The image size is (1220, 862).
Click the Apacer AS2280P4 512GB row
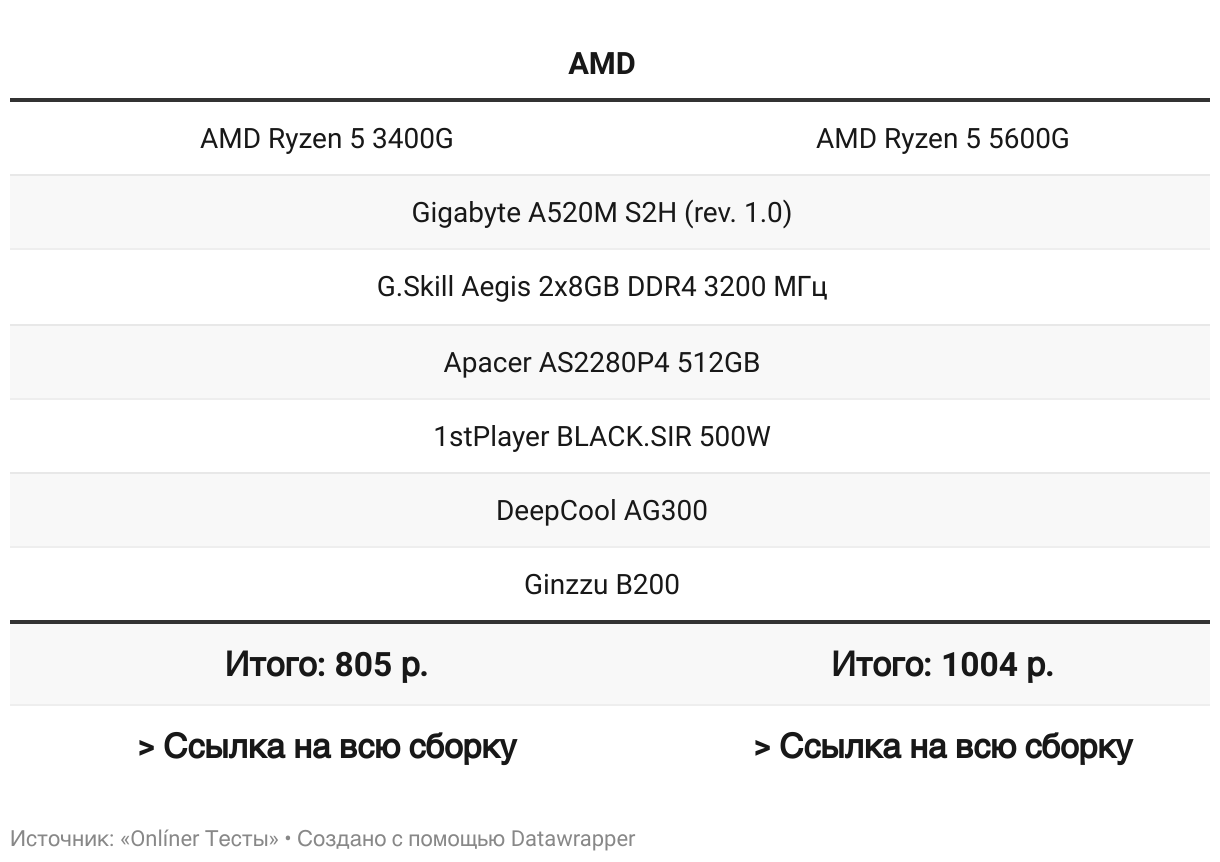[x=601, y=362]
